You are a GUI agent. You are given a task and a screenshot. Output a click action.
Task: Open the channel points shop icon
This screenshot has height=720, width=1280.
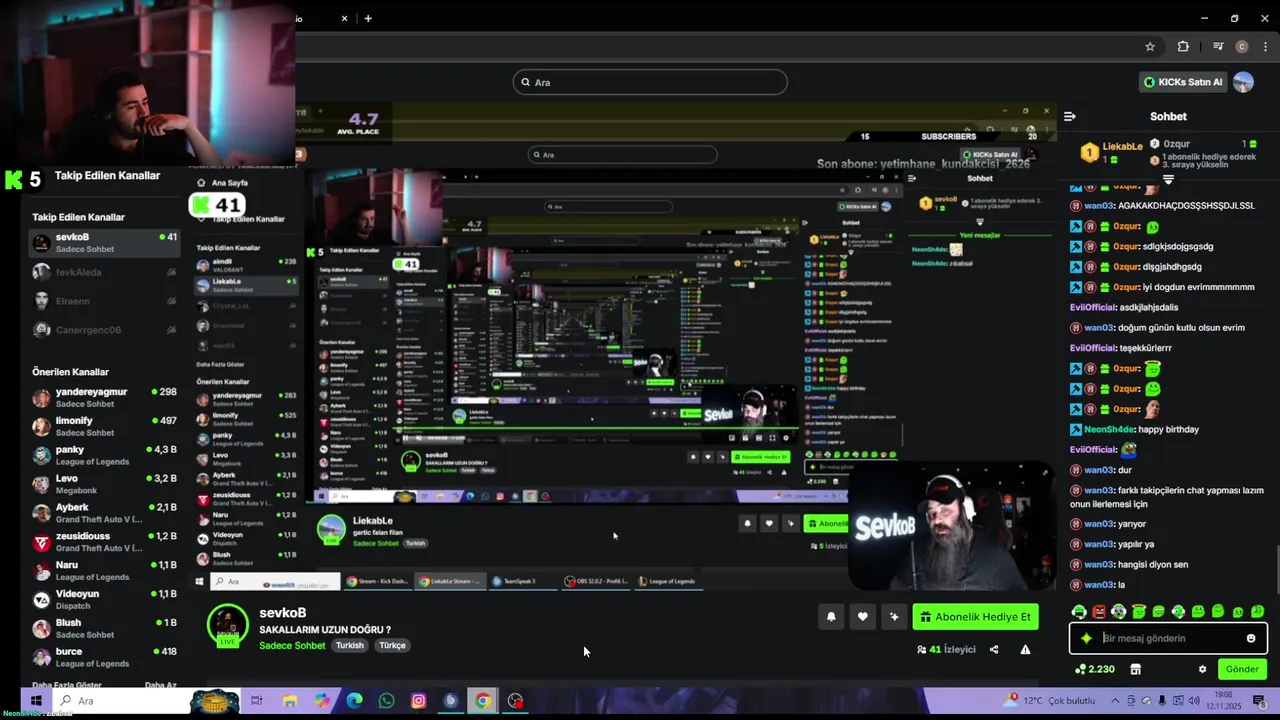tap(1135, 669)
